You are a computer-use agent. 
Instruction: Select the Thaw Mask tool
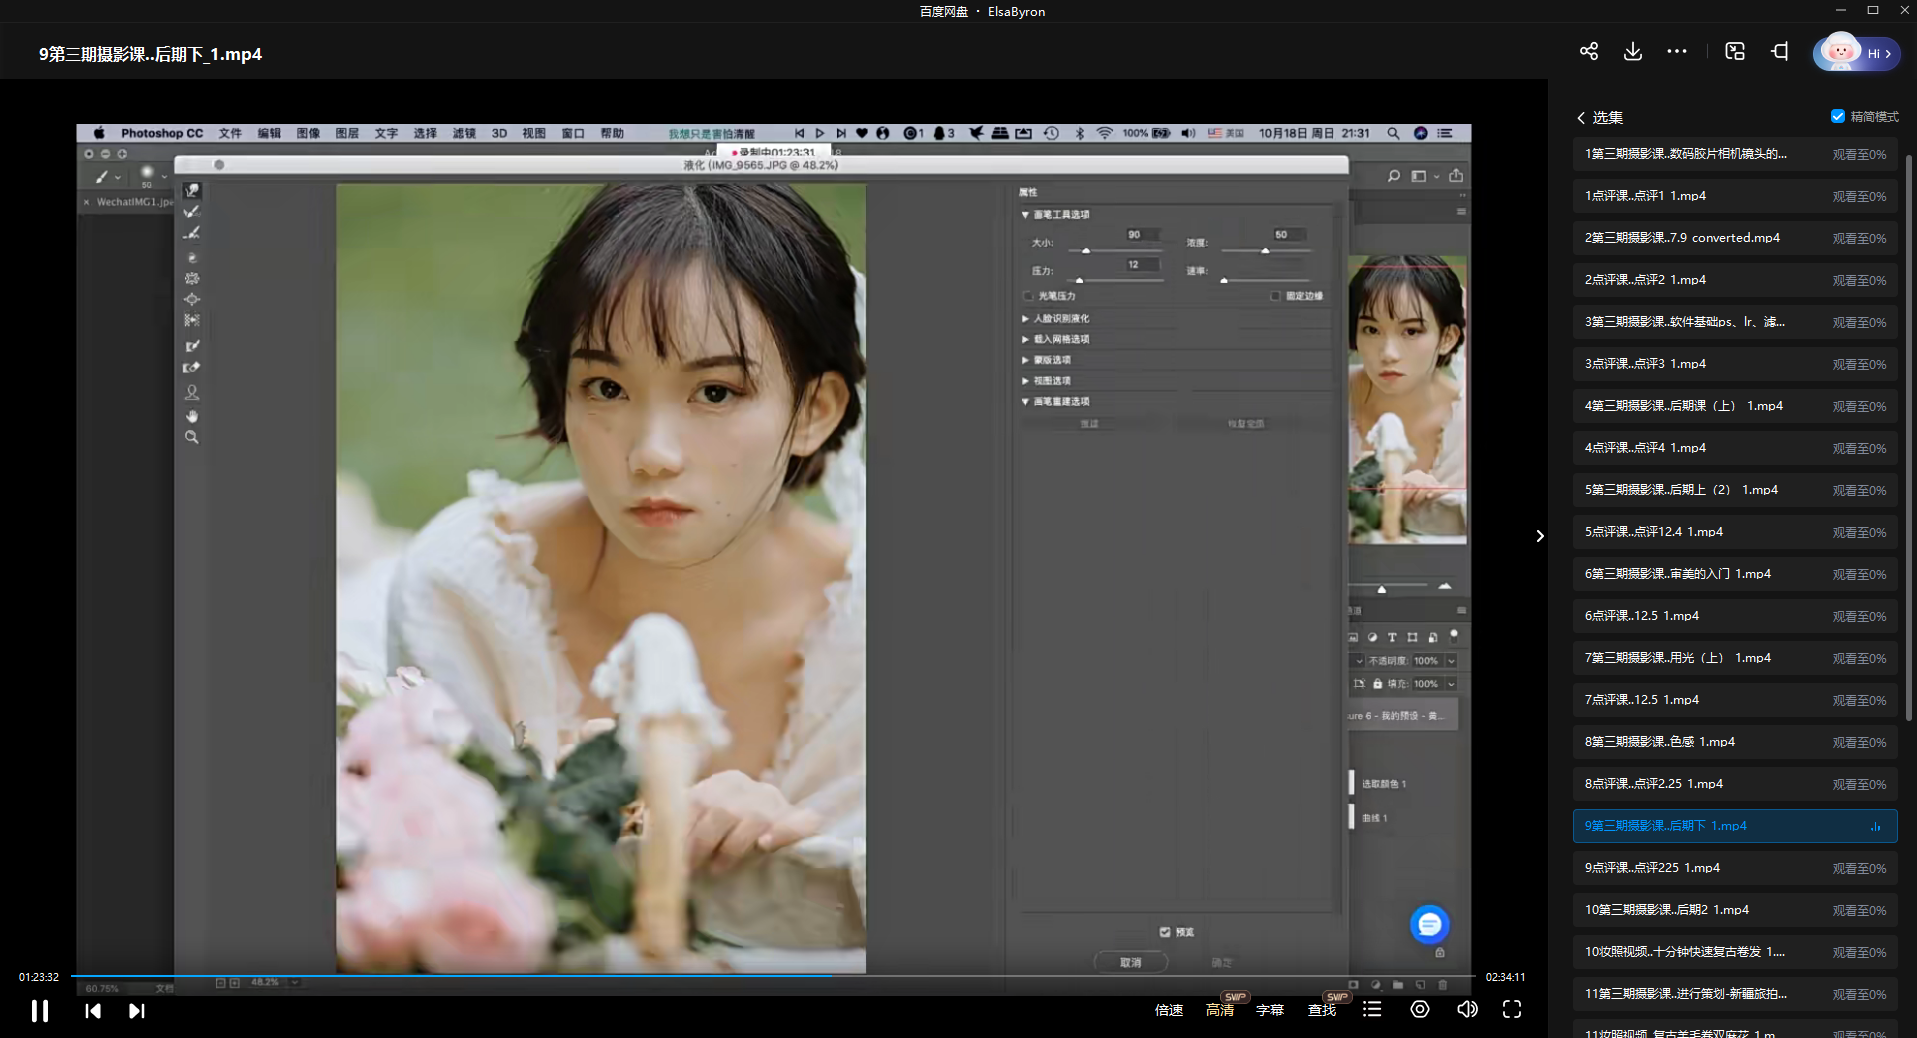tap(192, 367)
